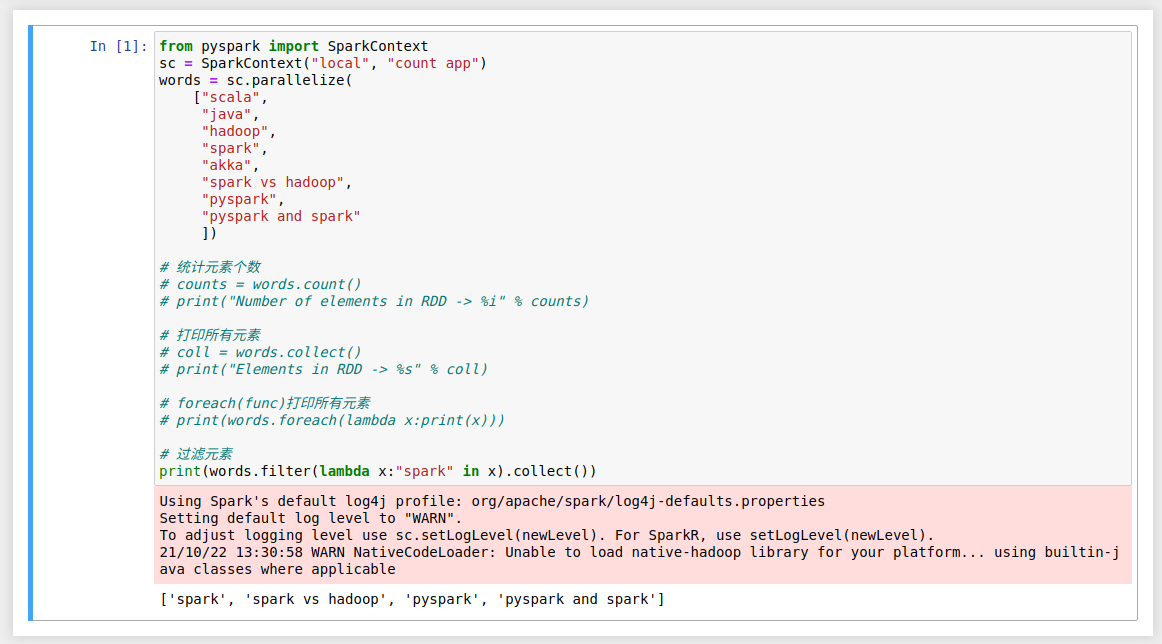Click the '# 统计元素个数' comment
Screen dimensions: 1162x644
(210, 267)
